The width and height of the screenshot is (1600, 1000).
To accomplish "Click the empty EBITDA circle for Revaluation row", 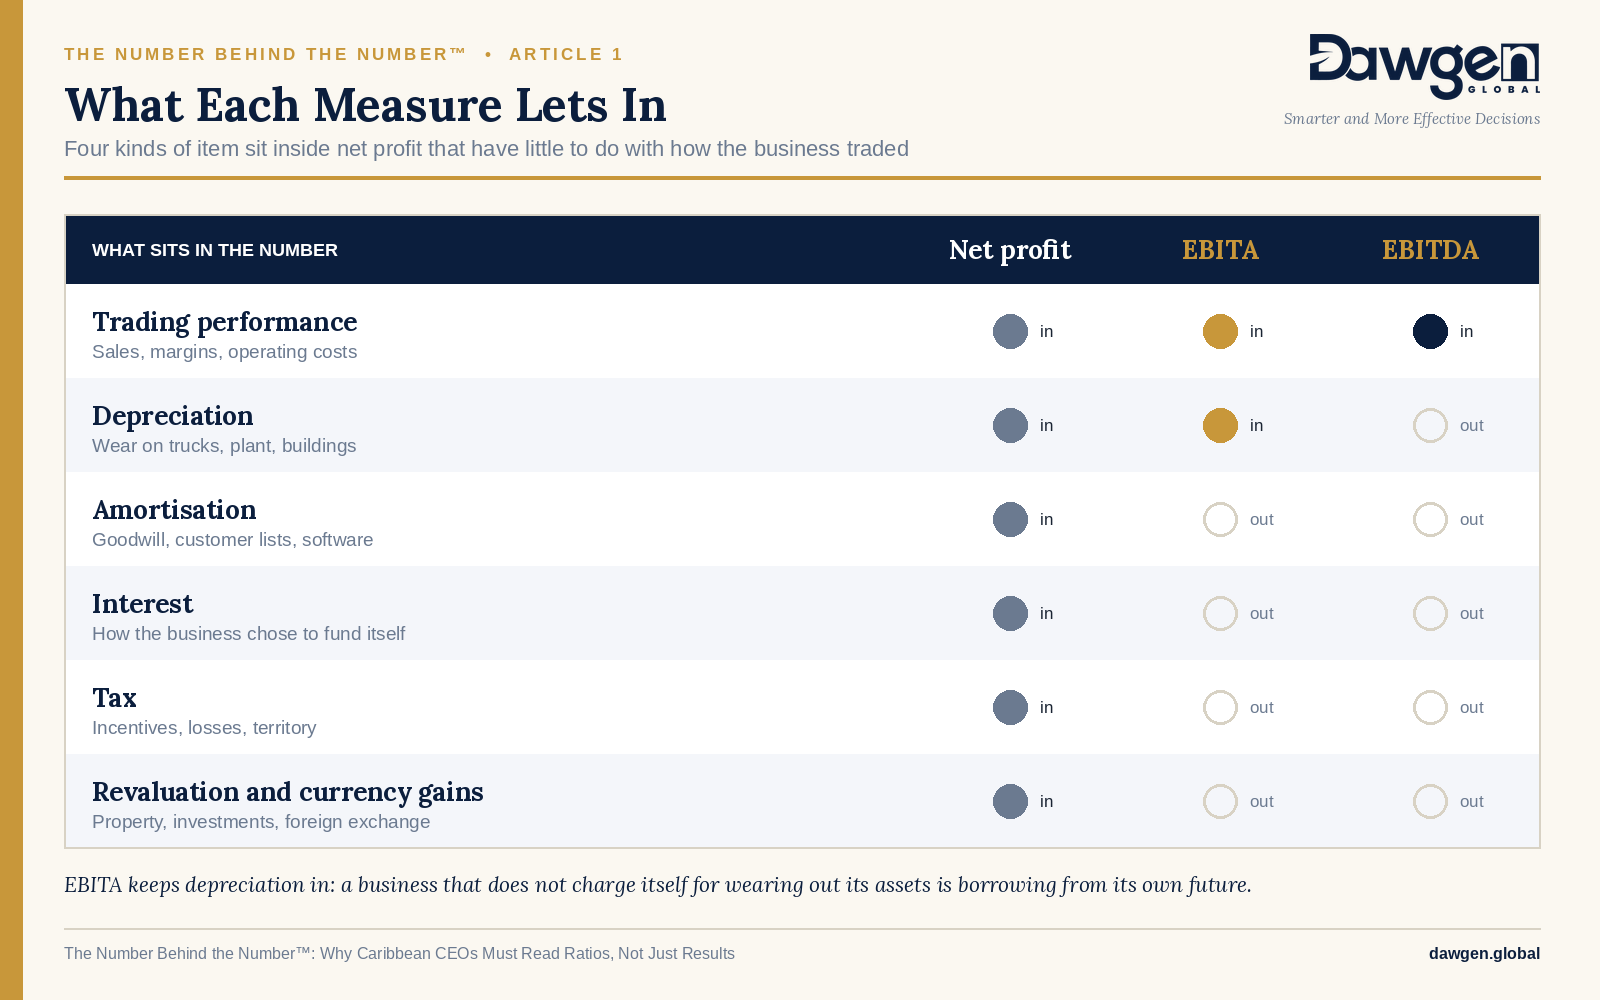I will pos(1430,801).
